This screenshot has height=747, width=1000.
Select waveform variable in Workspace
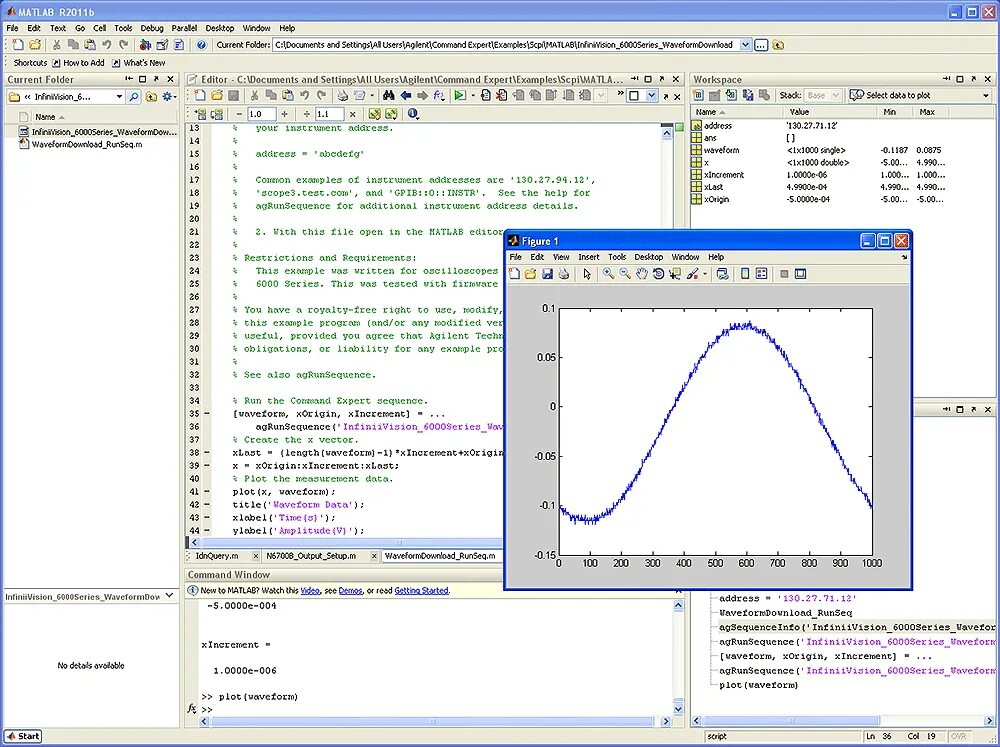tap(721, 150)
